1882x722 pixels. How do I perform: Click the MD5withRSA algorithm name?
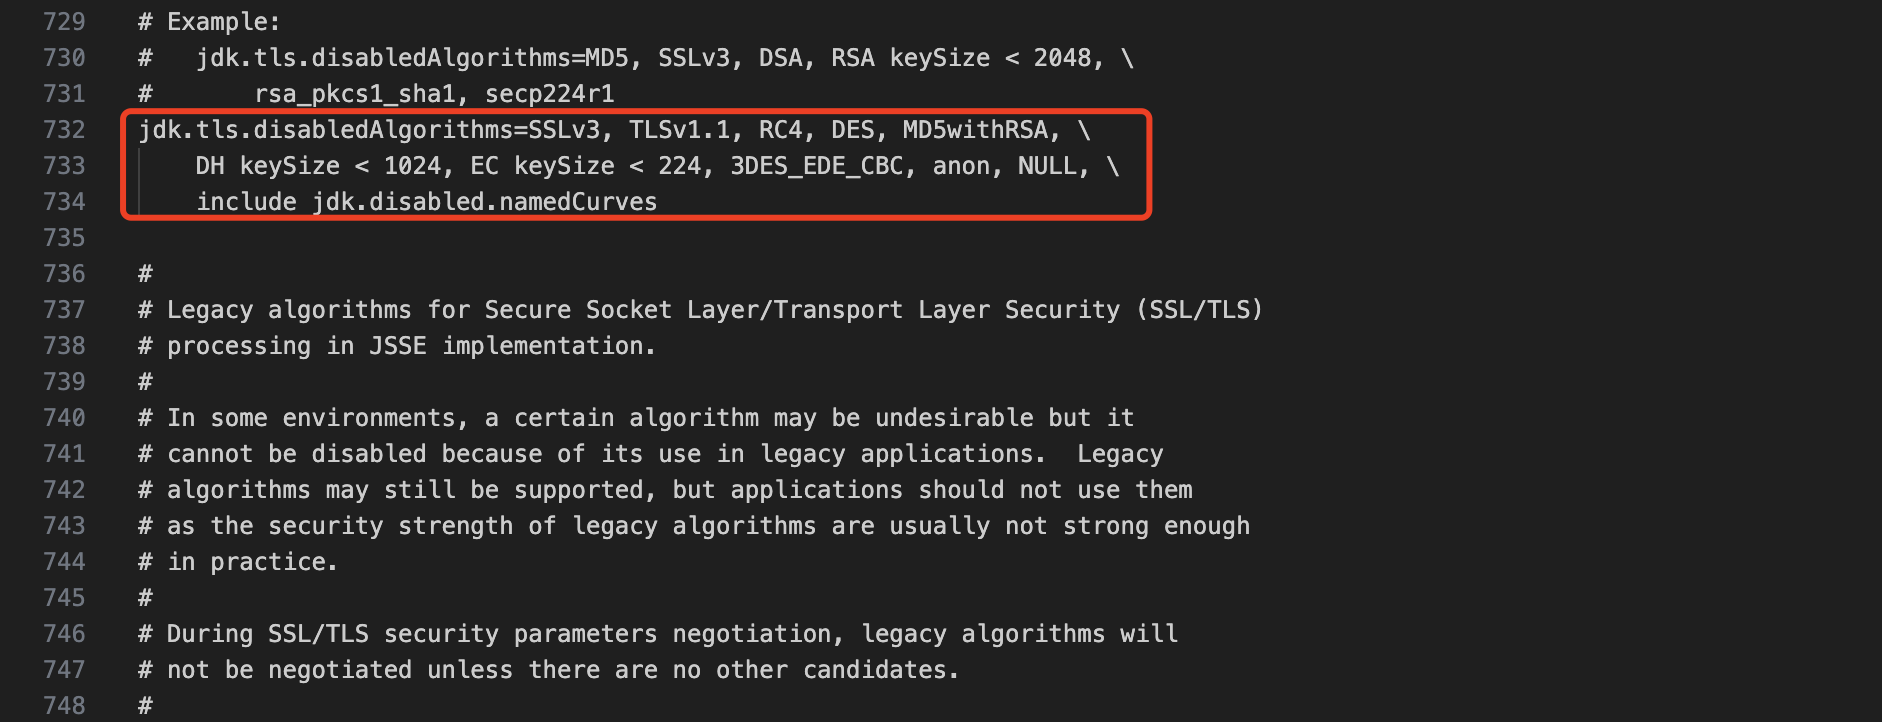[975, 130]
